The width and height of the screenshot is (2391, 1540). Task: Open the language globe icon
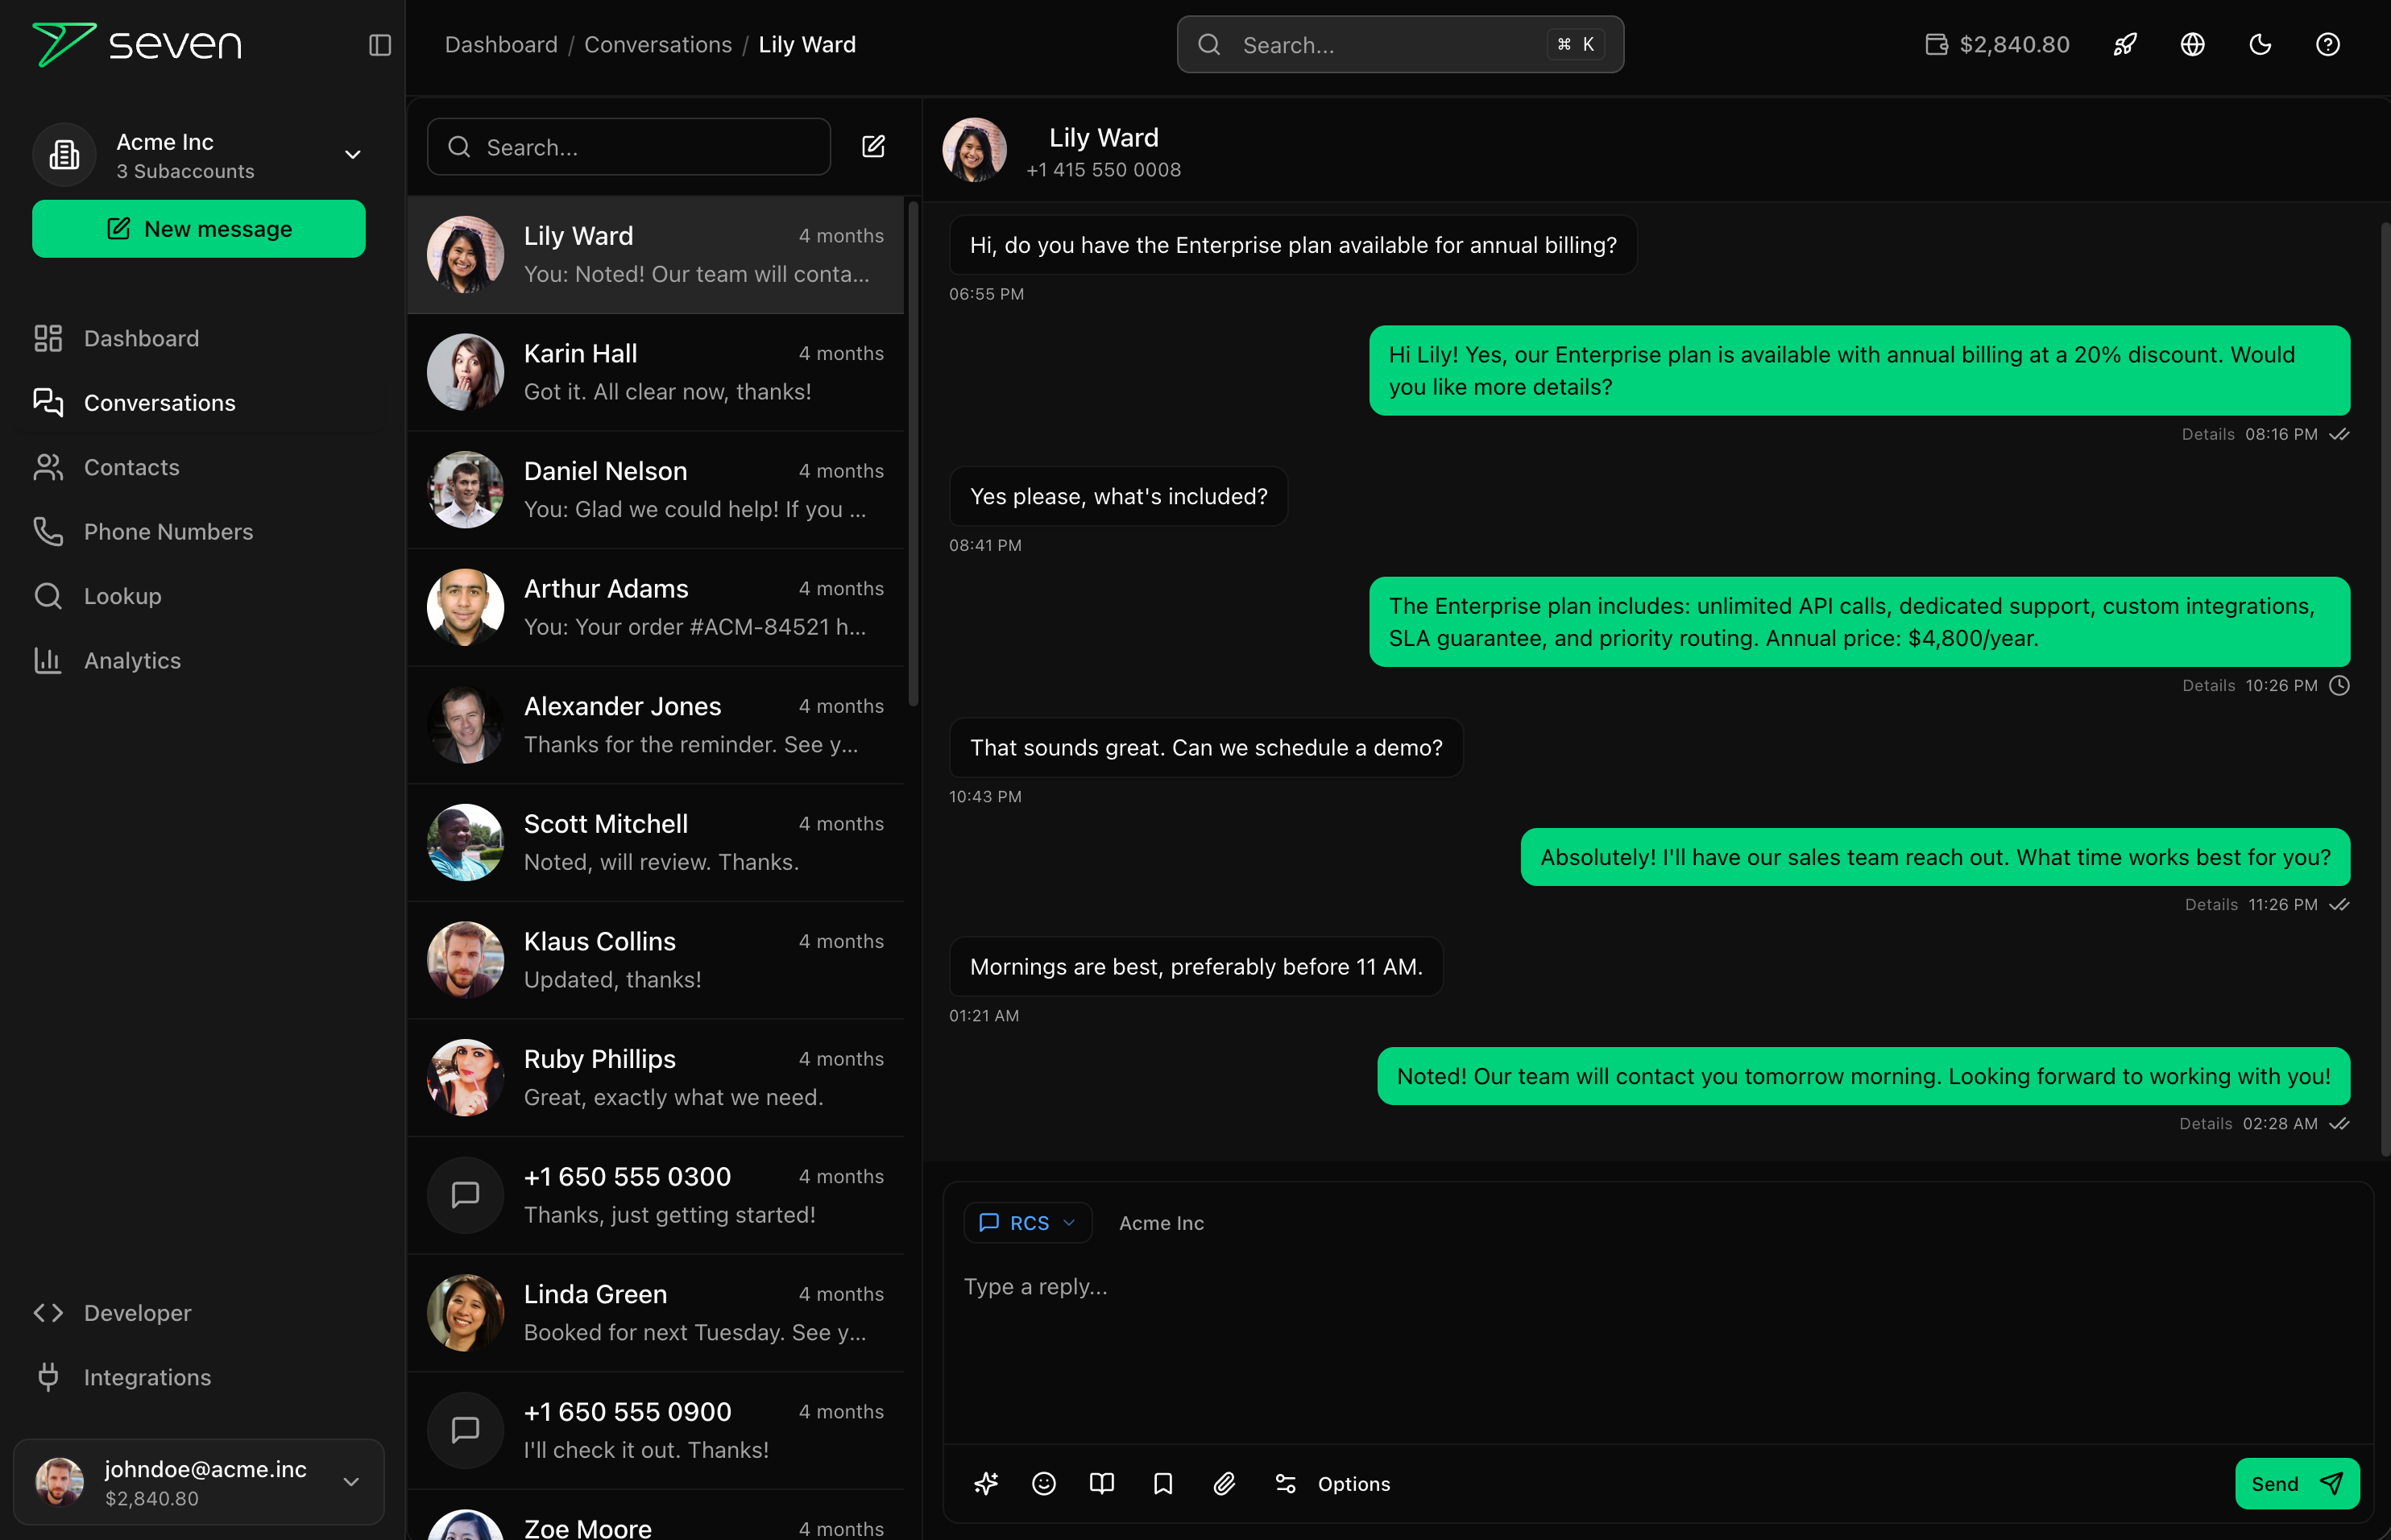[x=2193, y=45]
